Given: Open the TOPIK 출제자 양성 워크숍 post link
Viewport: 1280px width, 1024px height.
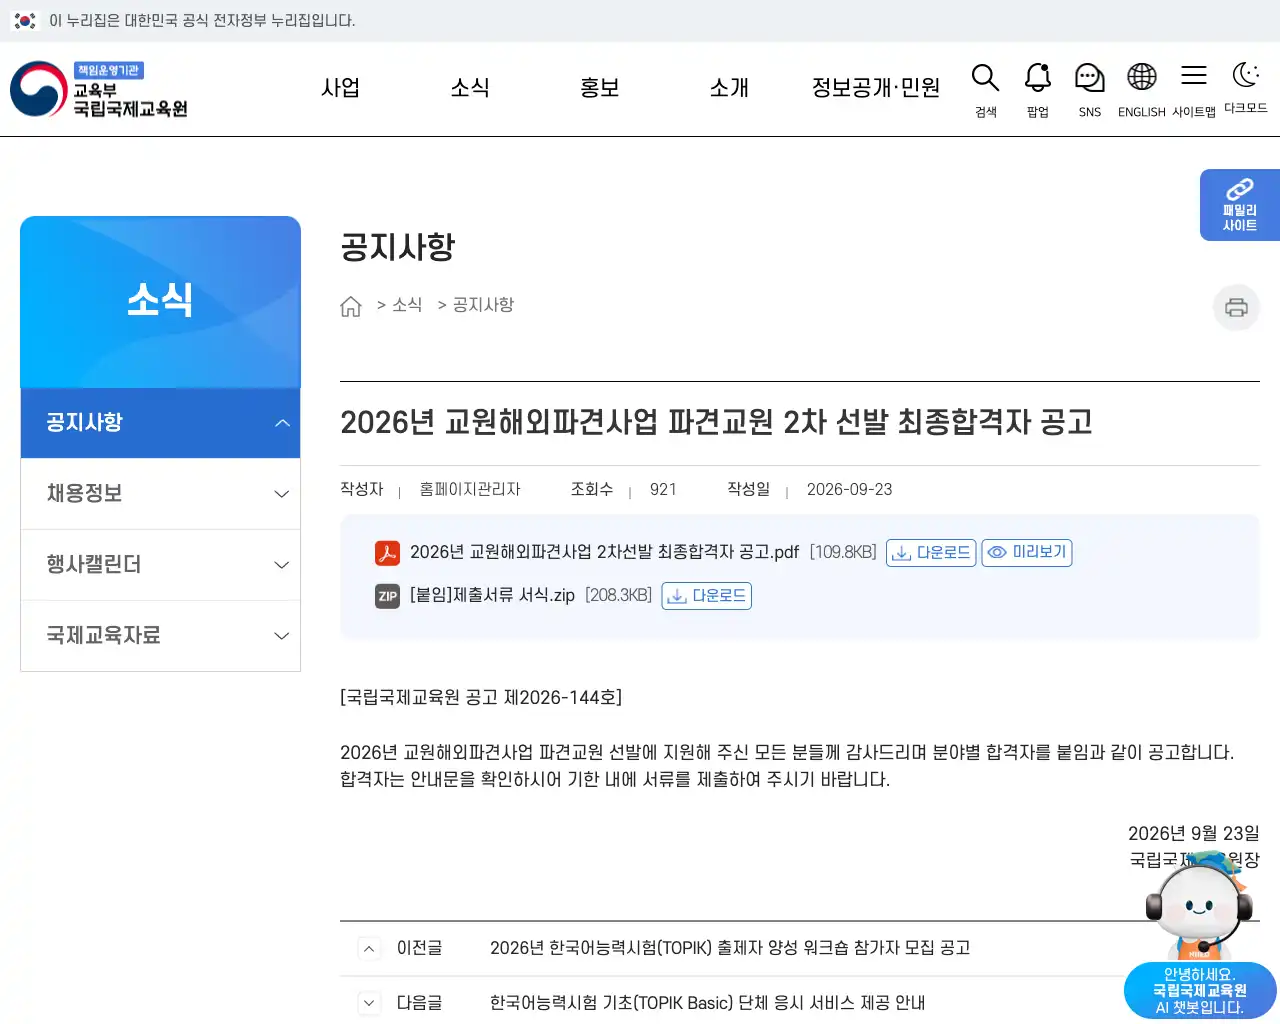Looking at the screenshot, I should [730, 948].
